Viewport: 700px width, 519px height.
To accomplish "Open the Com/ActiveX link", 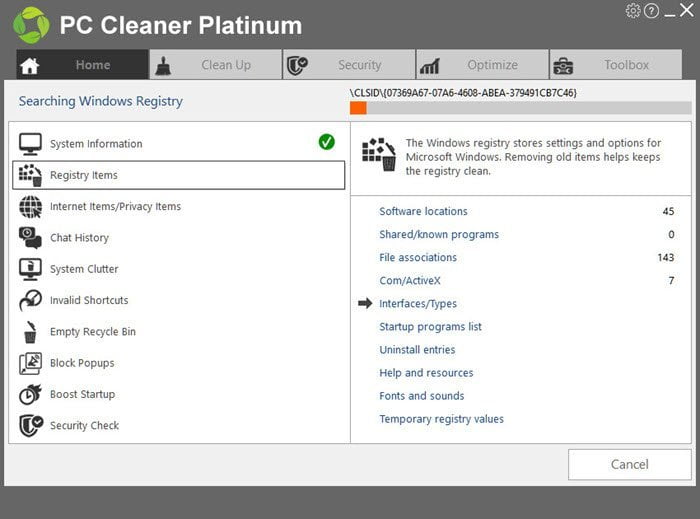I will 410,281.
